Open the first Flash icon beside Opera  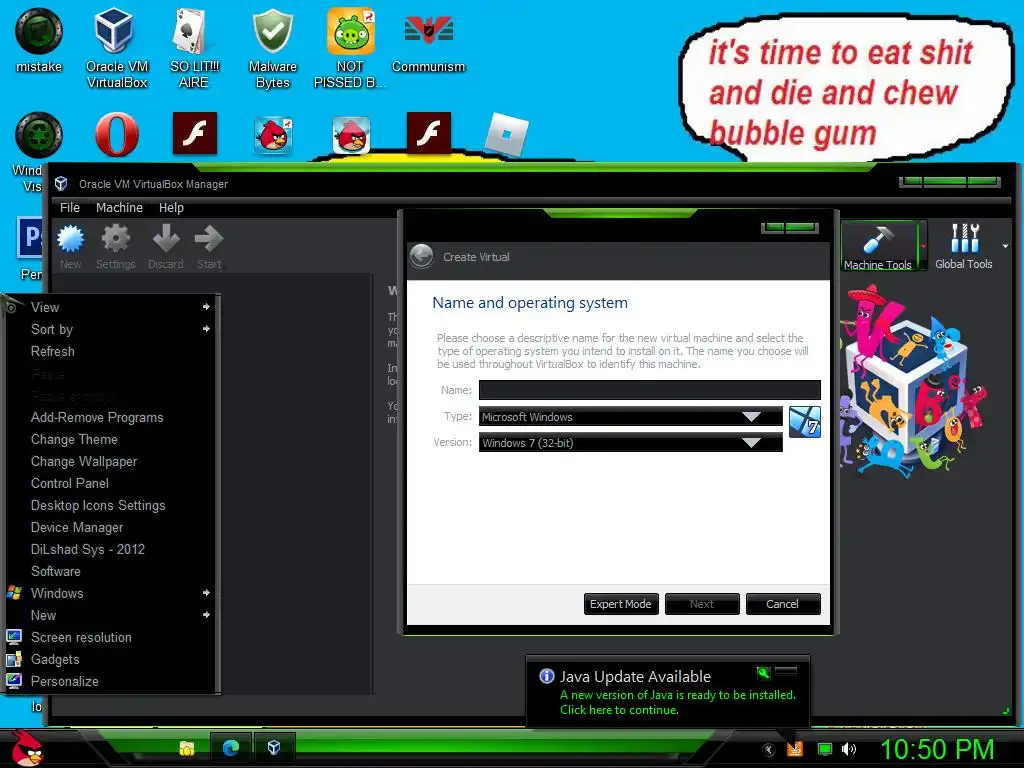(x=195, y=133)
